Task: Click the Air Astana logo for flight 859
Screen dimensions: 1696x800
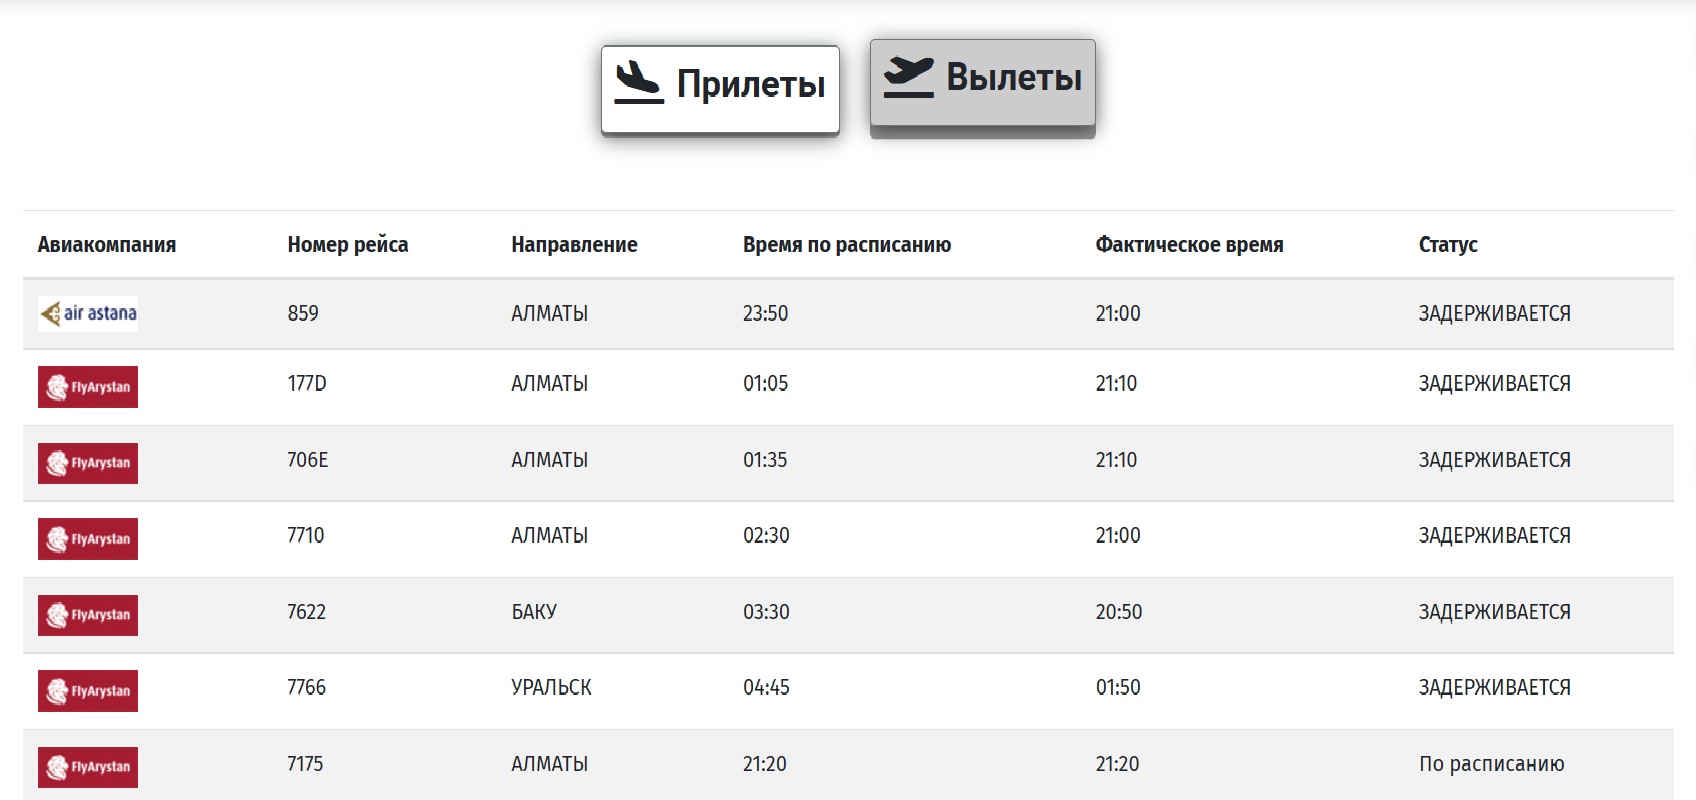Action: 88,314
